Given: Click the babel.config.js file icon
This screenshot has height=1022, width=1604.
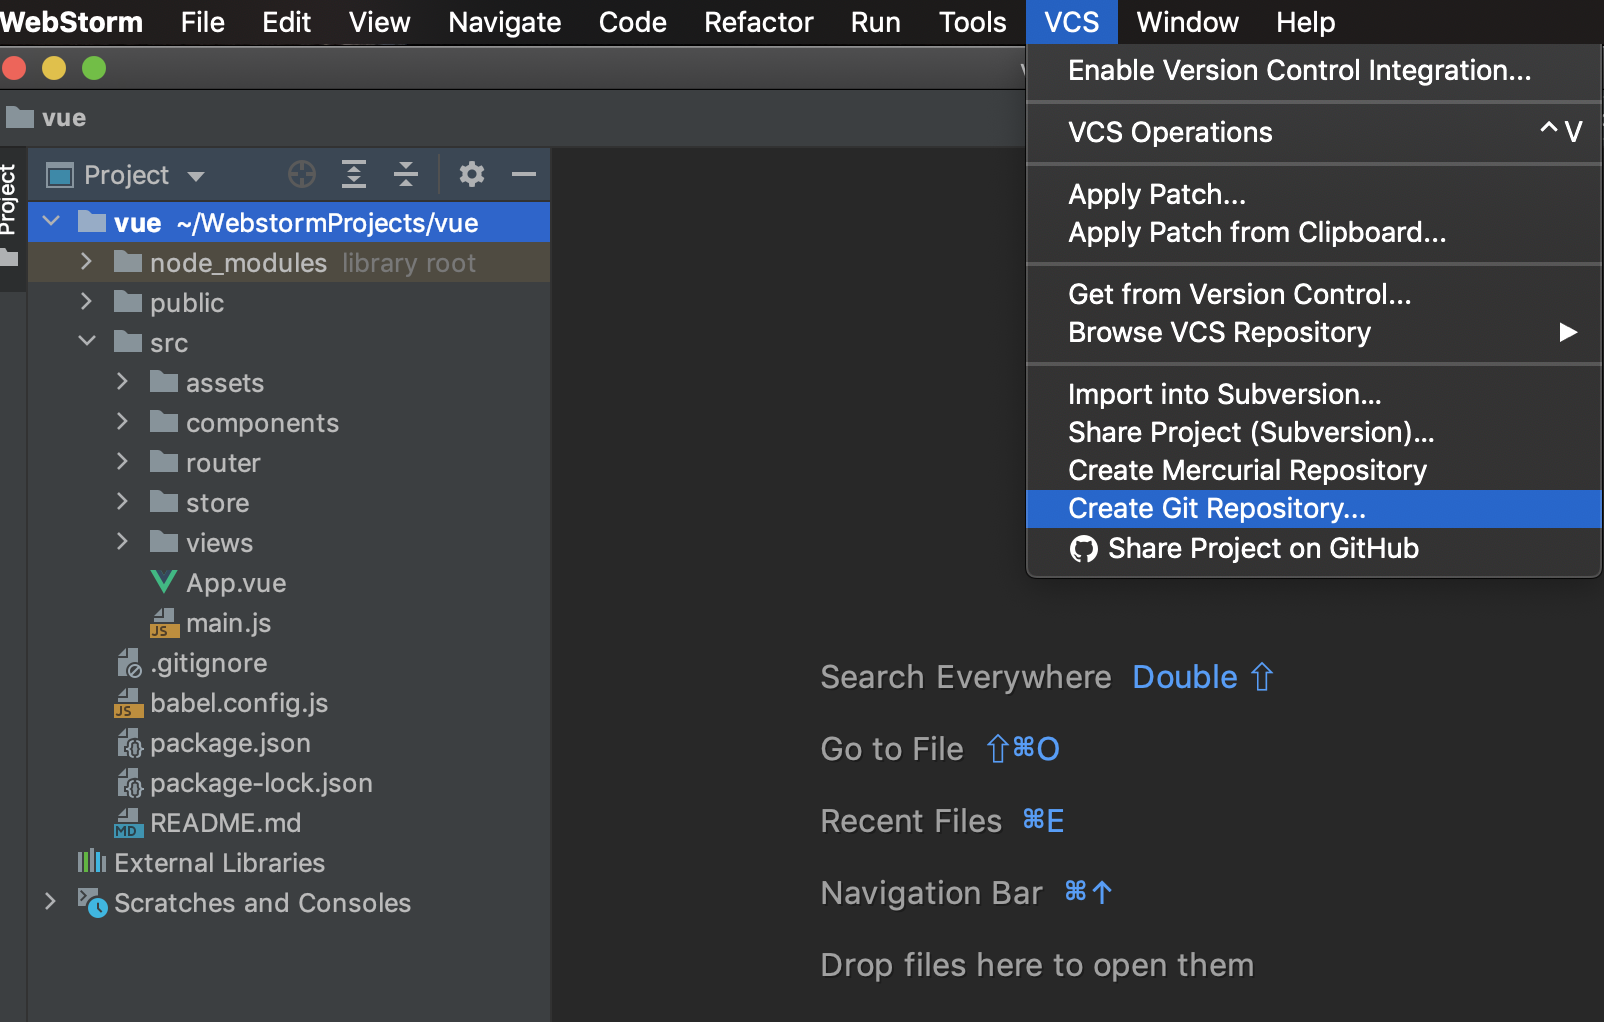Looking at the screenshot, I should click(128, 703).
